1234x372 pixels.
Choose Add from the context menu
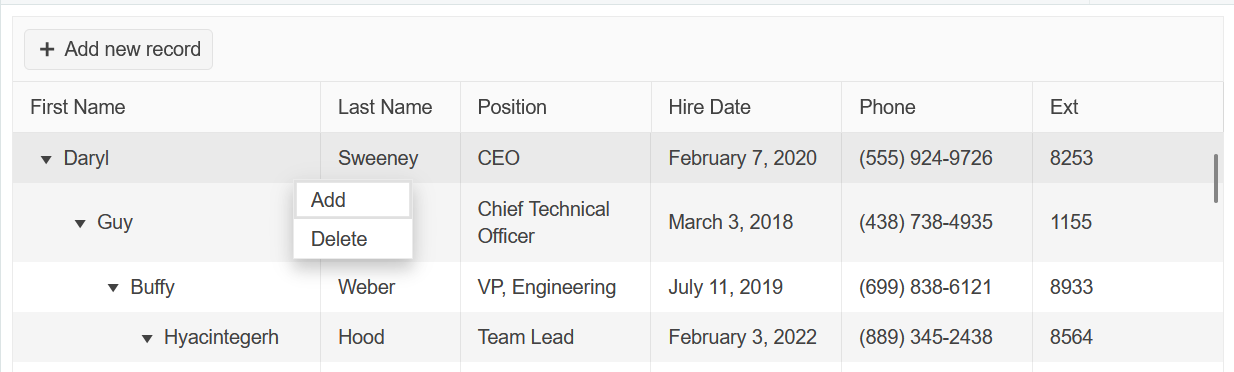[353, 200]
